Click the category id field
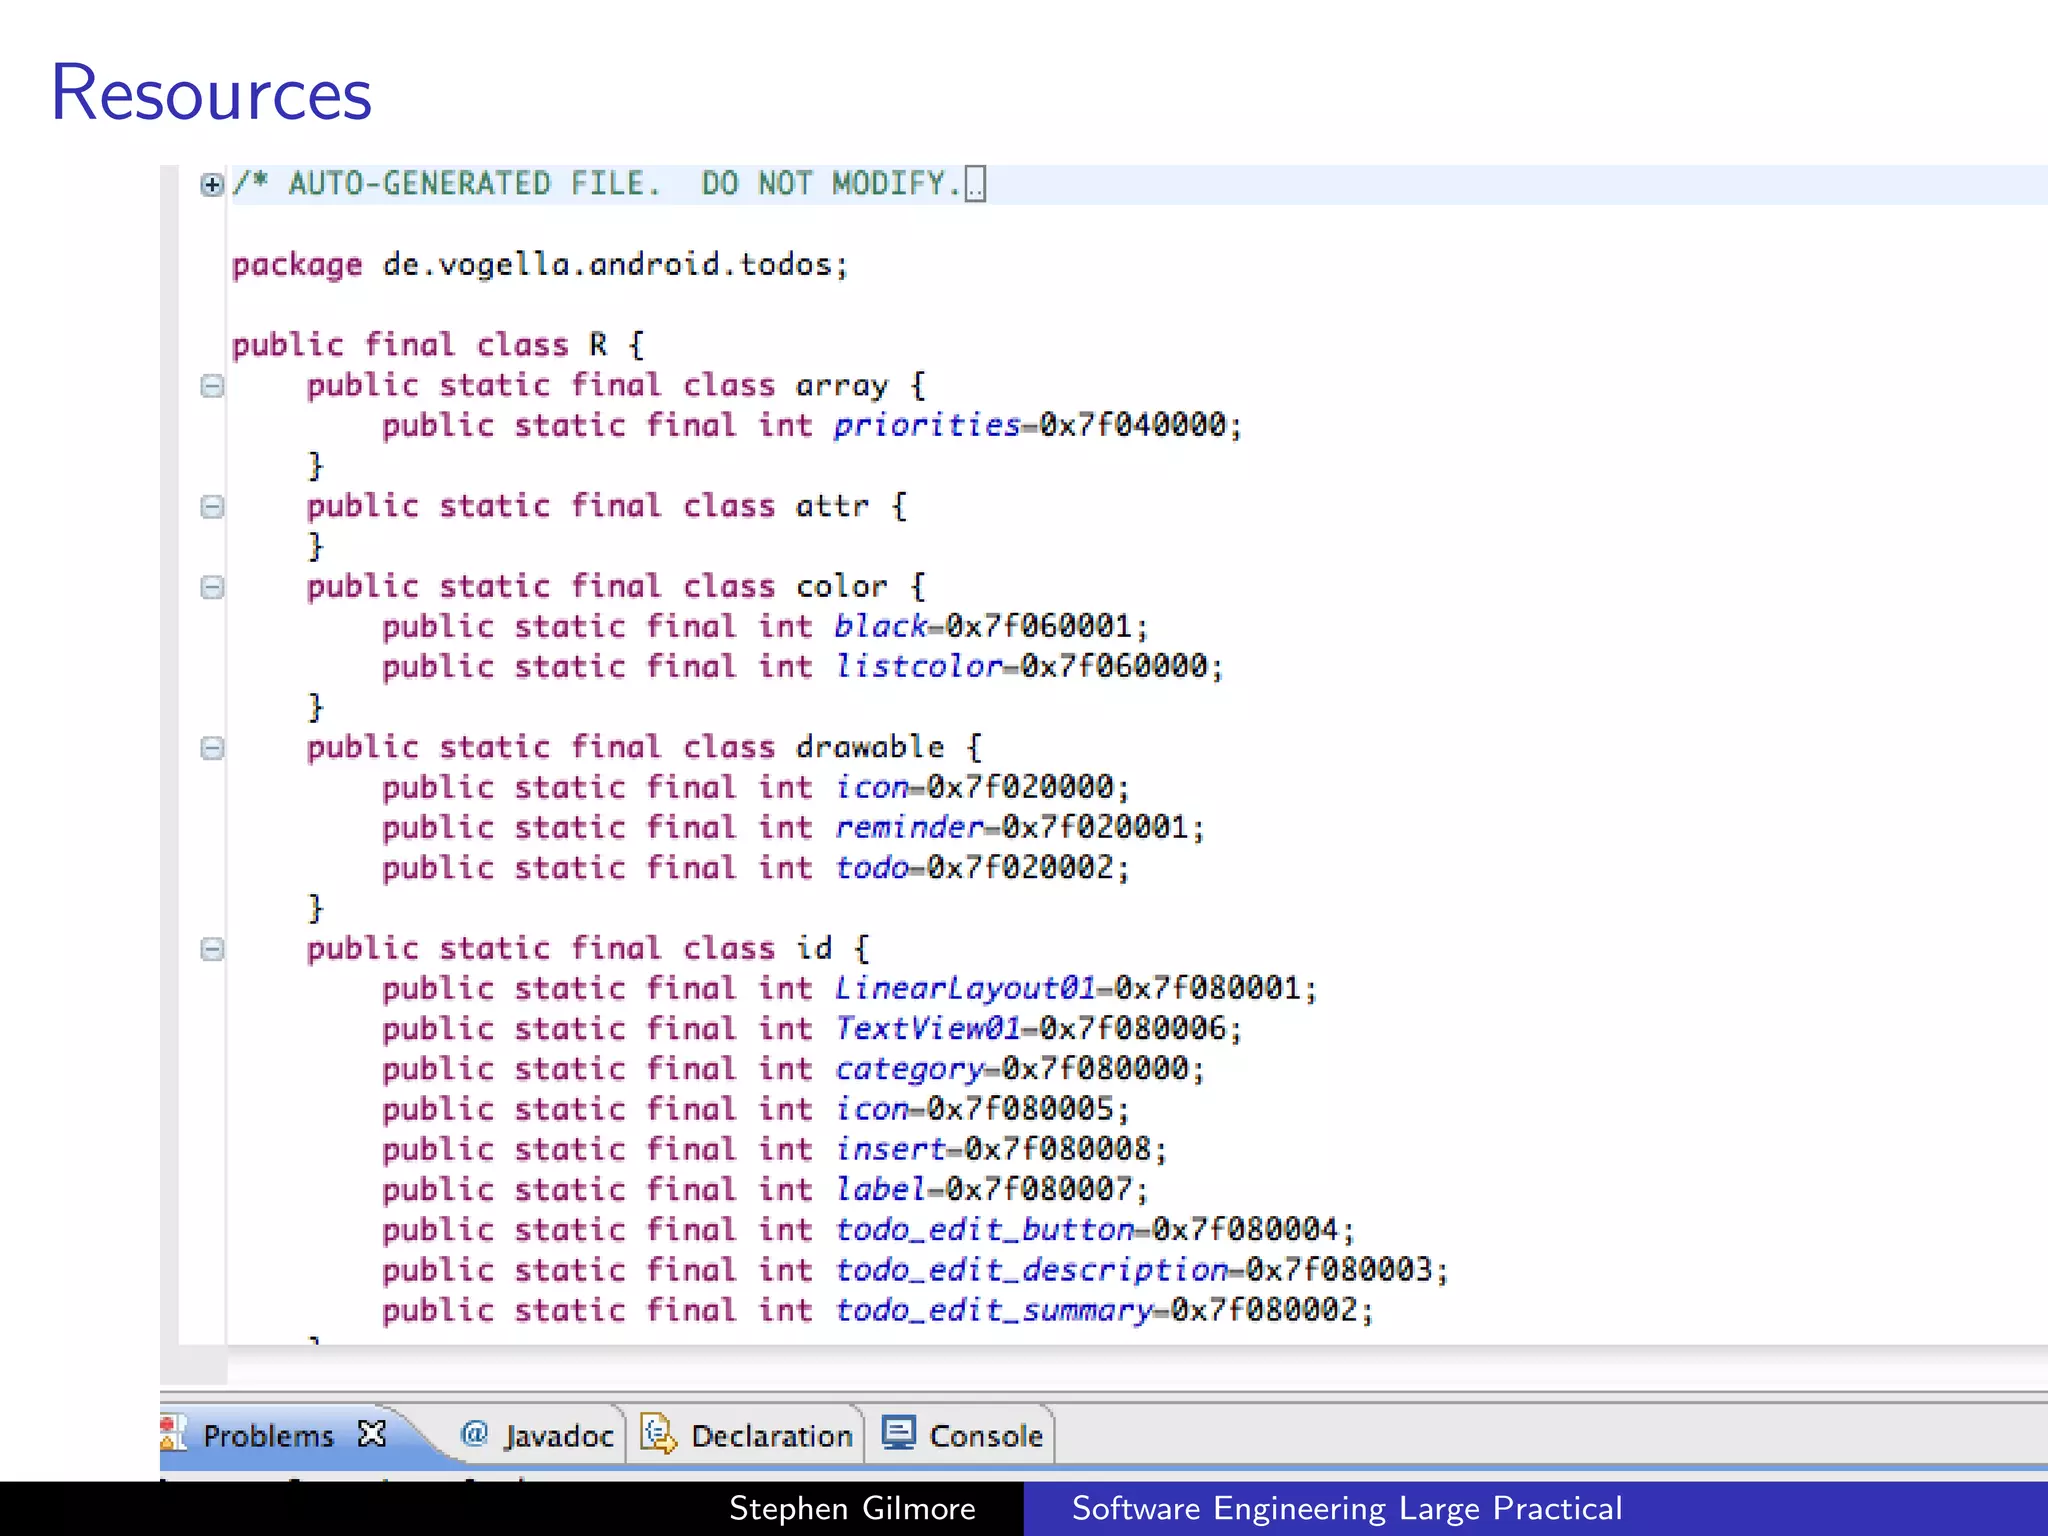 (x=909, y=1070)
